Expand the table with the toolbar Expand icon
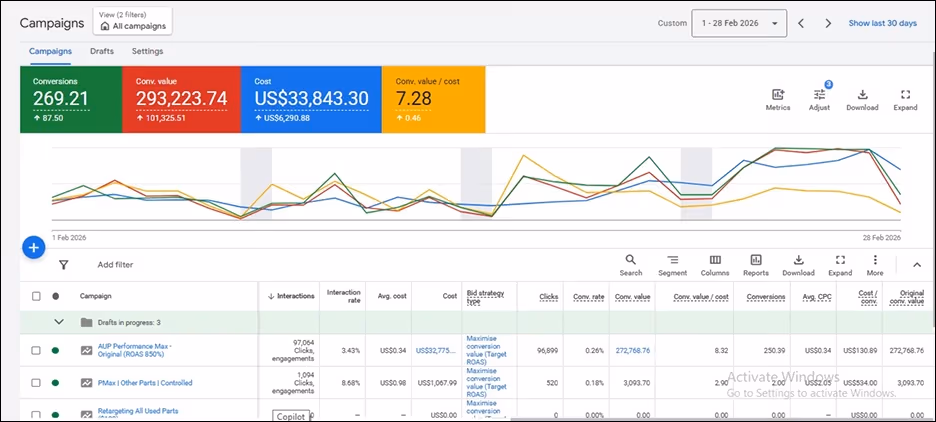Image resolution: width=936 pixels, height=422 pixels. 840,265
